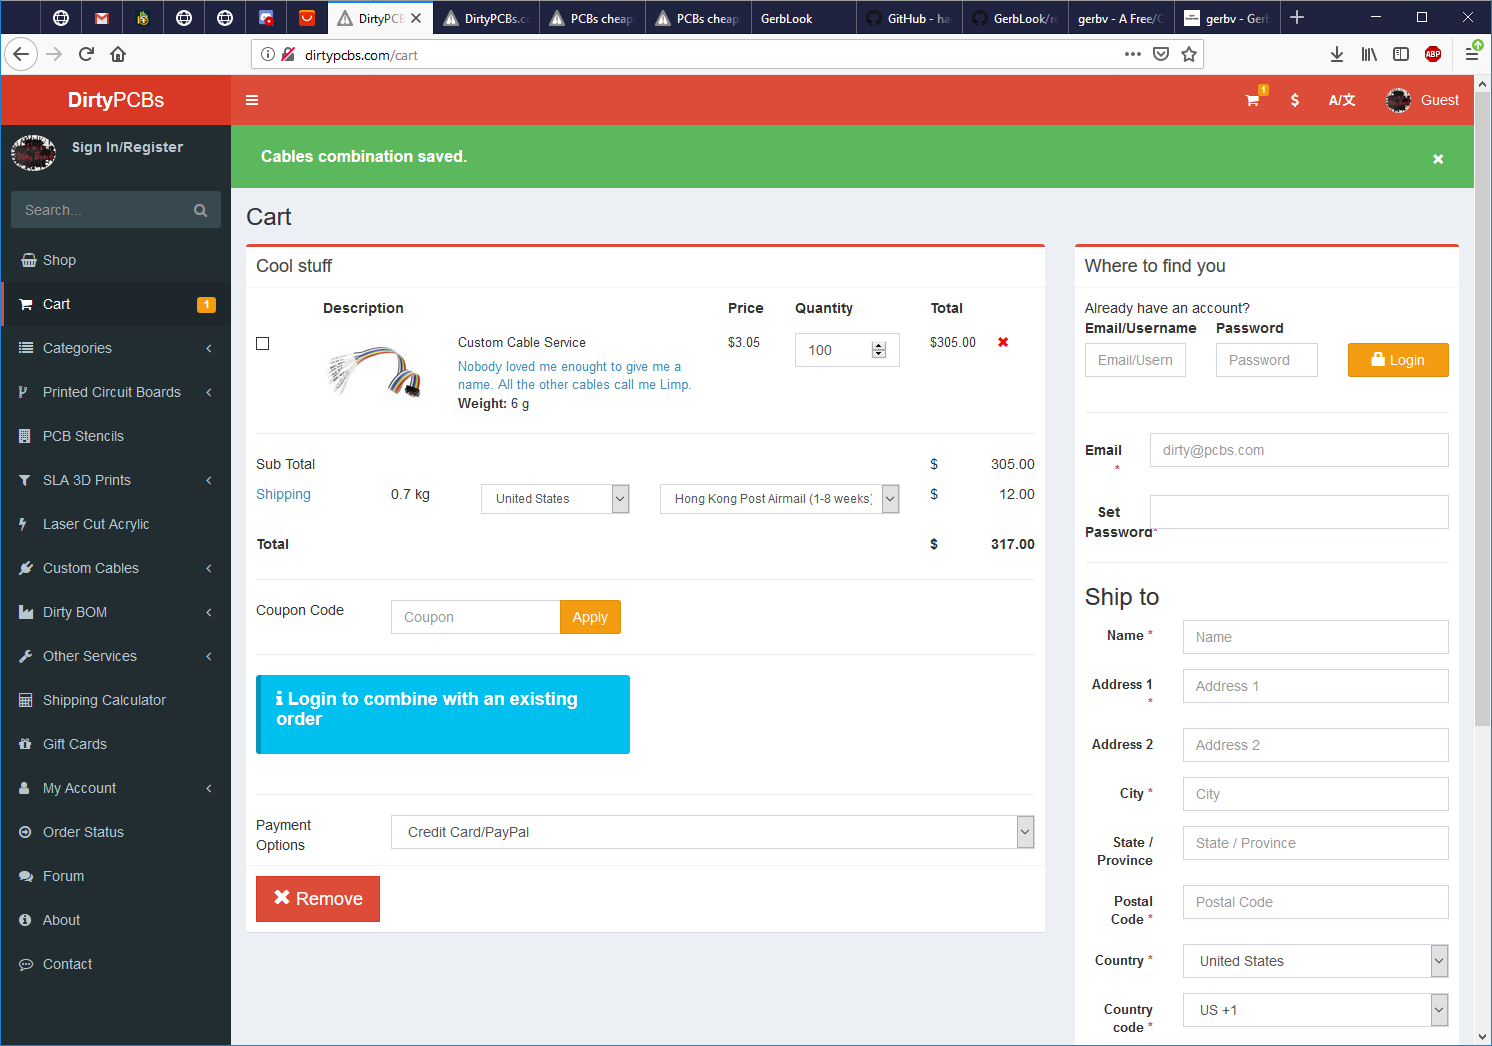Click the orange Login button
1492x1046 pixels.
tap(1398, 360)
